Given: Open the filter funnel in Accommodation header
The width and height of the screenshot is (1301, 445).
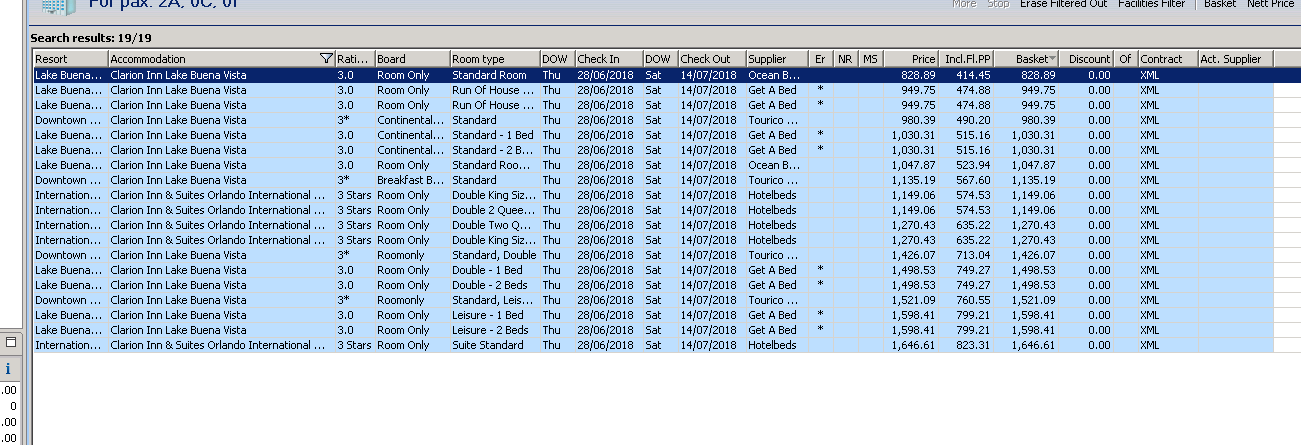Looking at the screenshot, I should tap(326, 59).
